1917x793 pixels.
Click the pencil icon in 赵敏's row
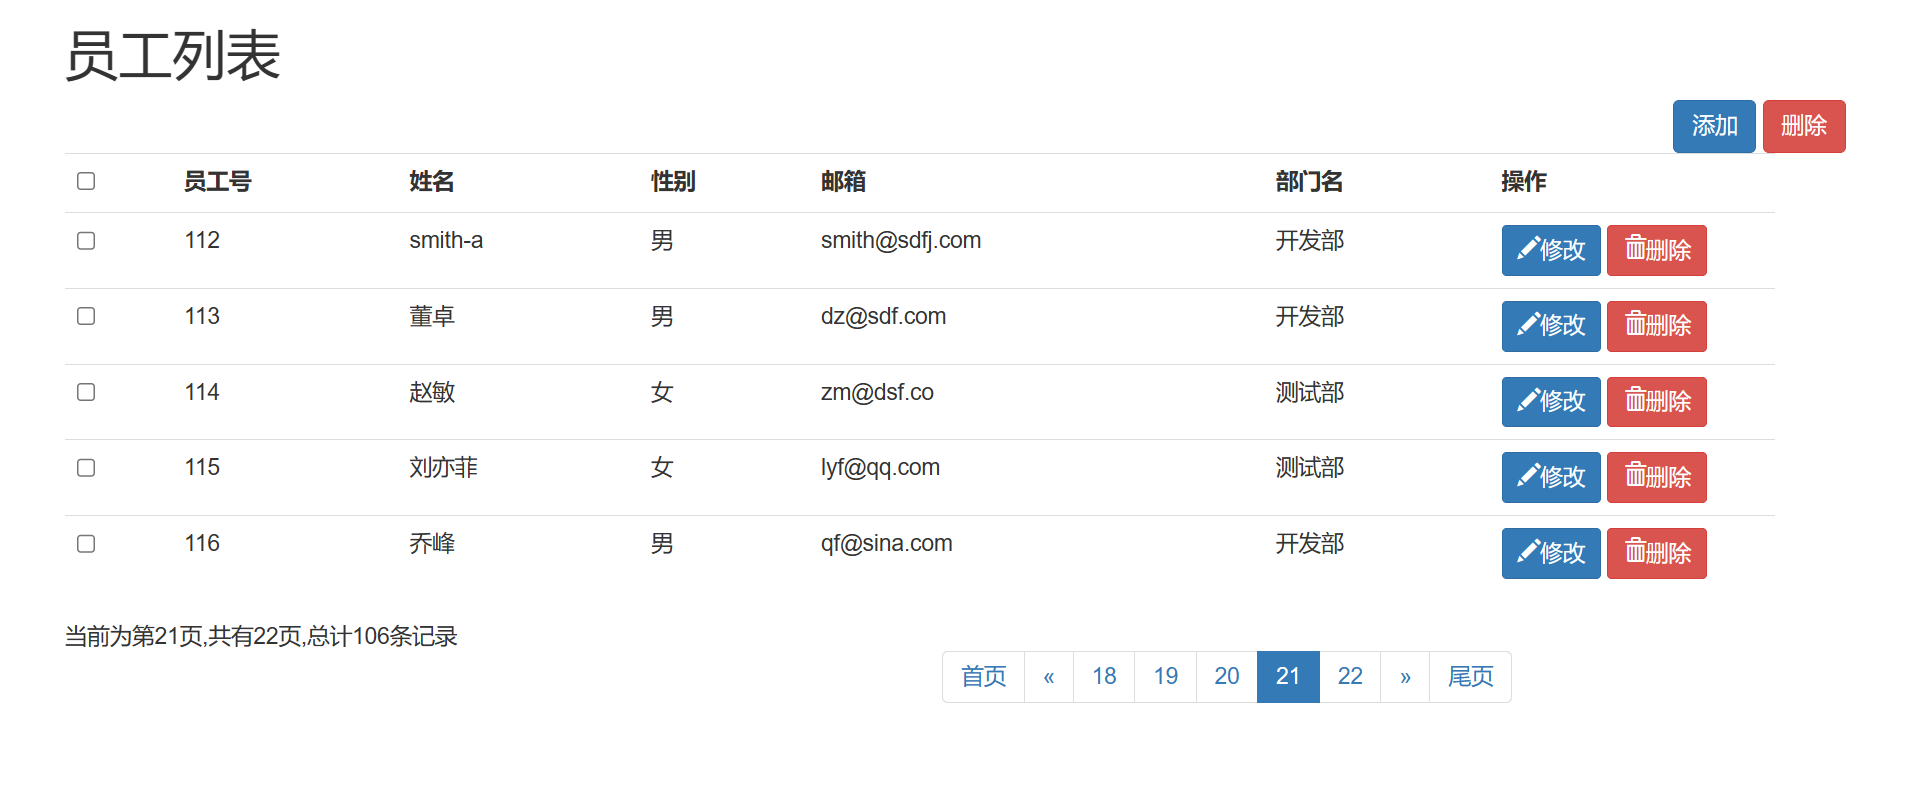coord(1528,401)
